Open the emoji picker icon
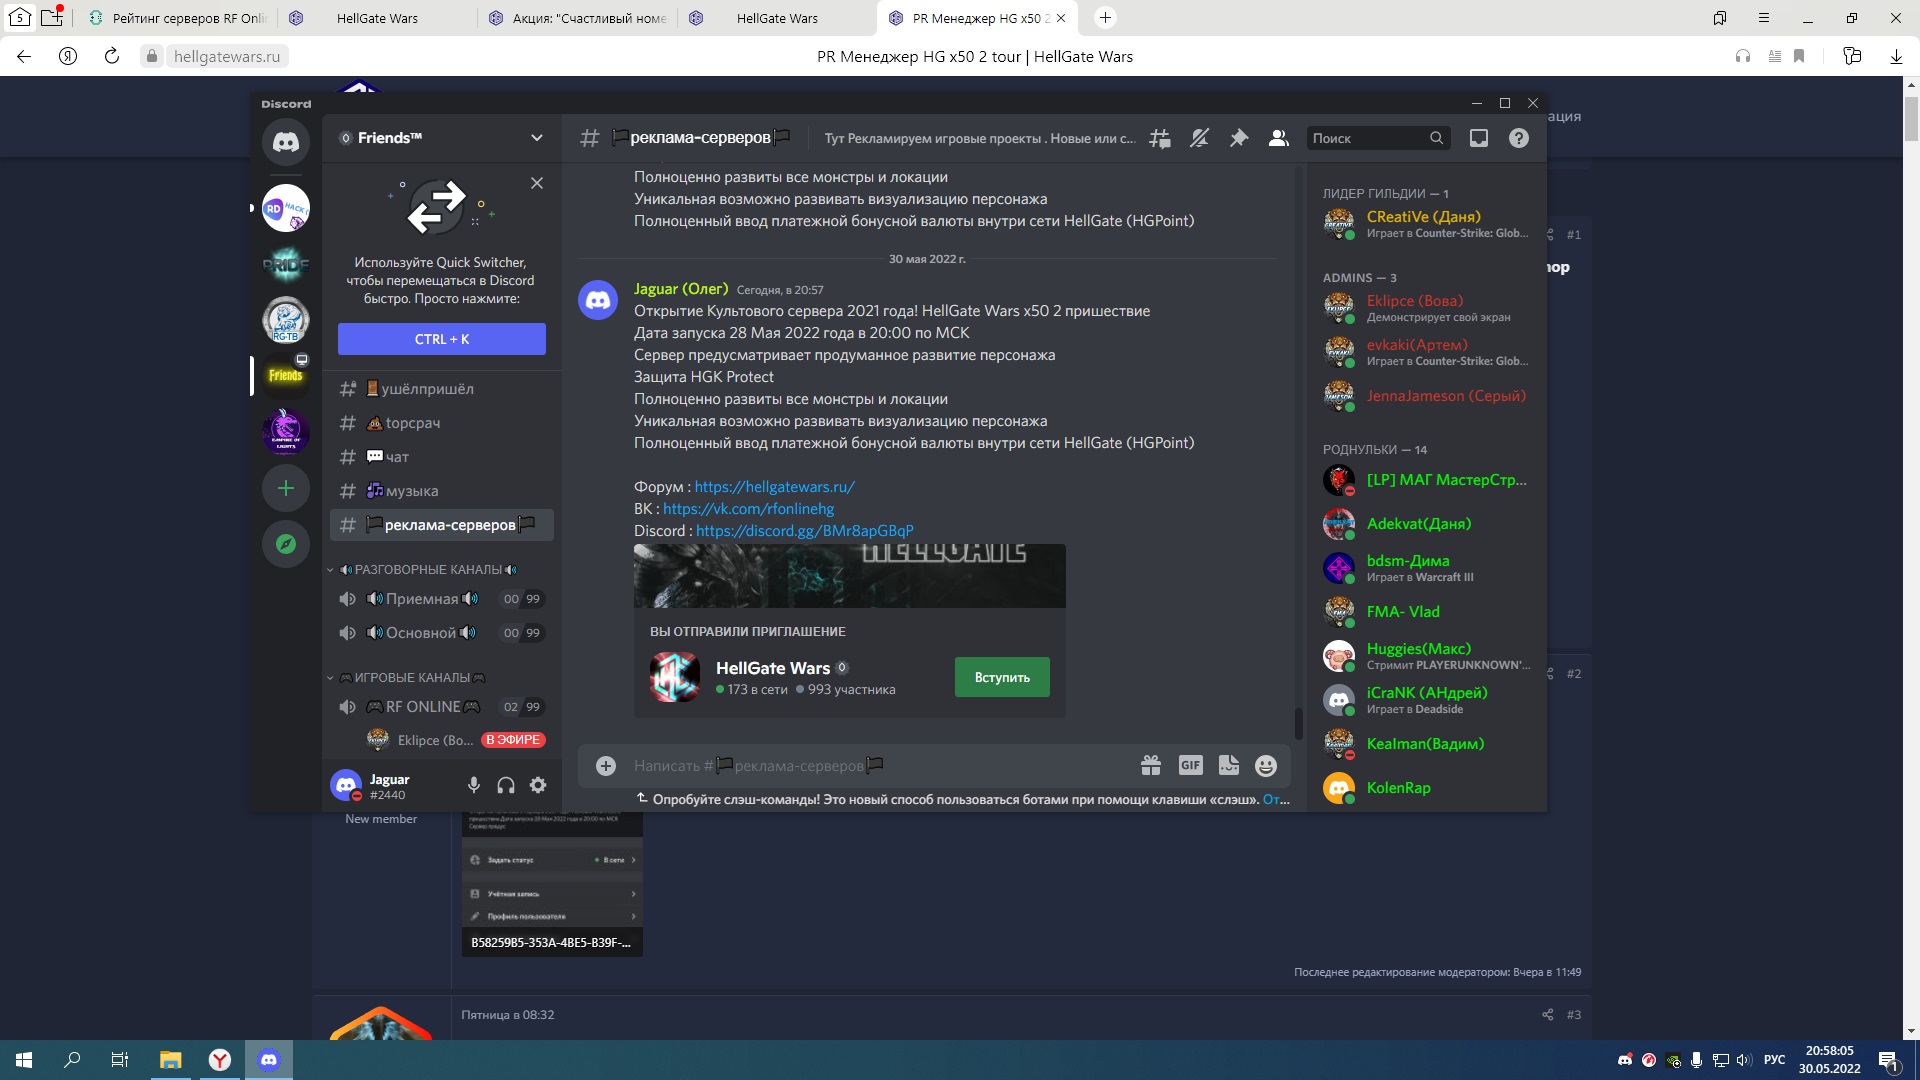 pyautogui.click(x=1266, y=766)
